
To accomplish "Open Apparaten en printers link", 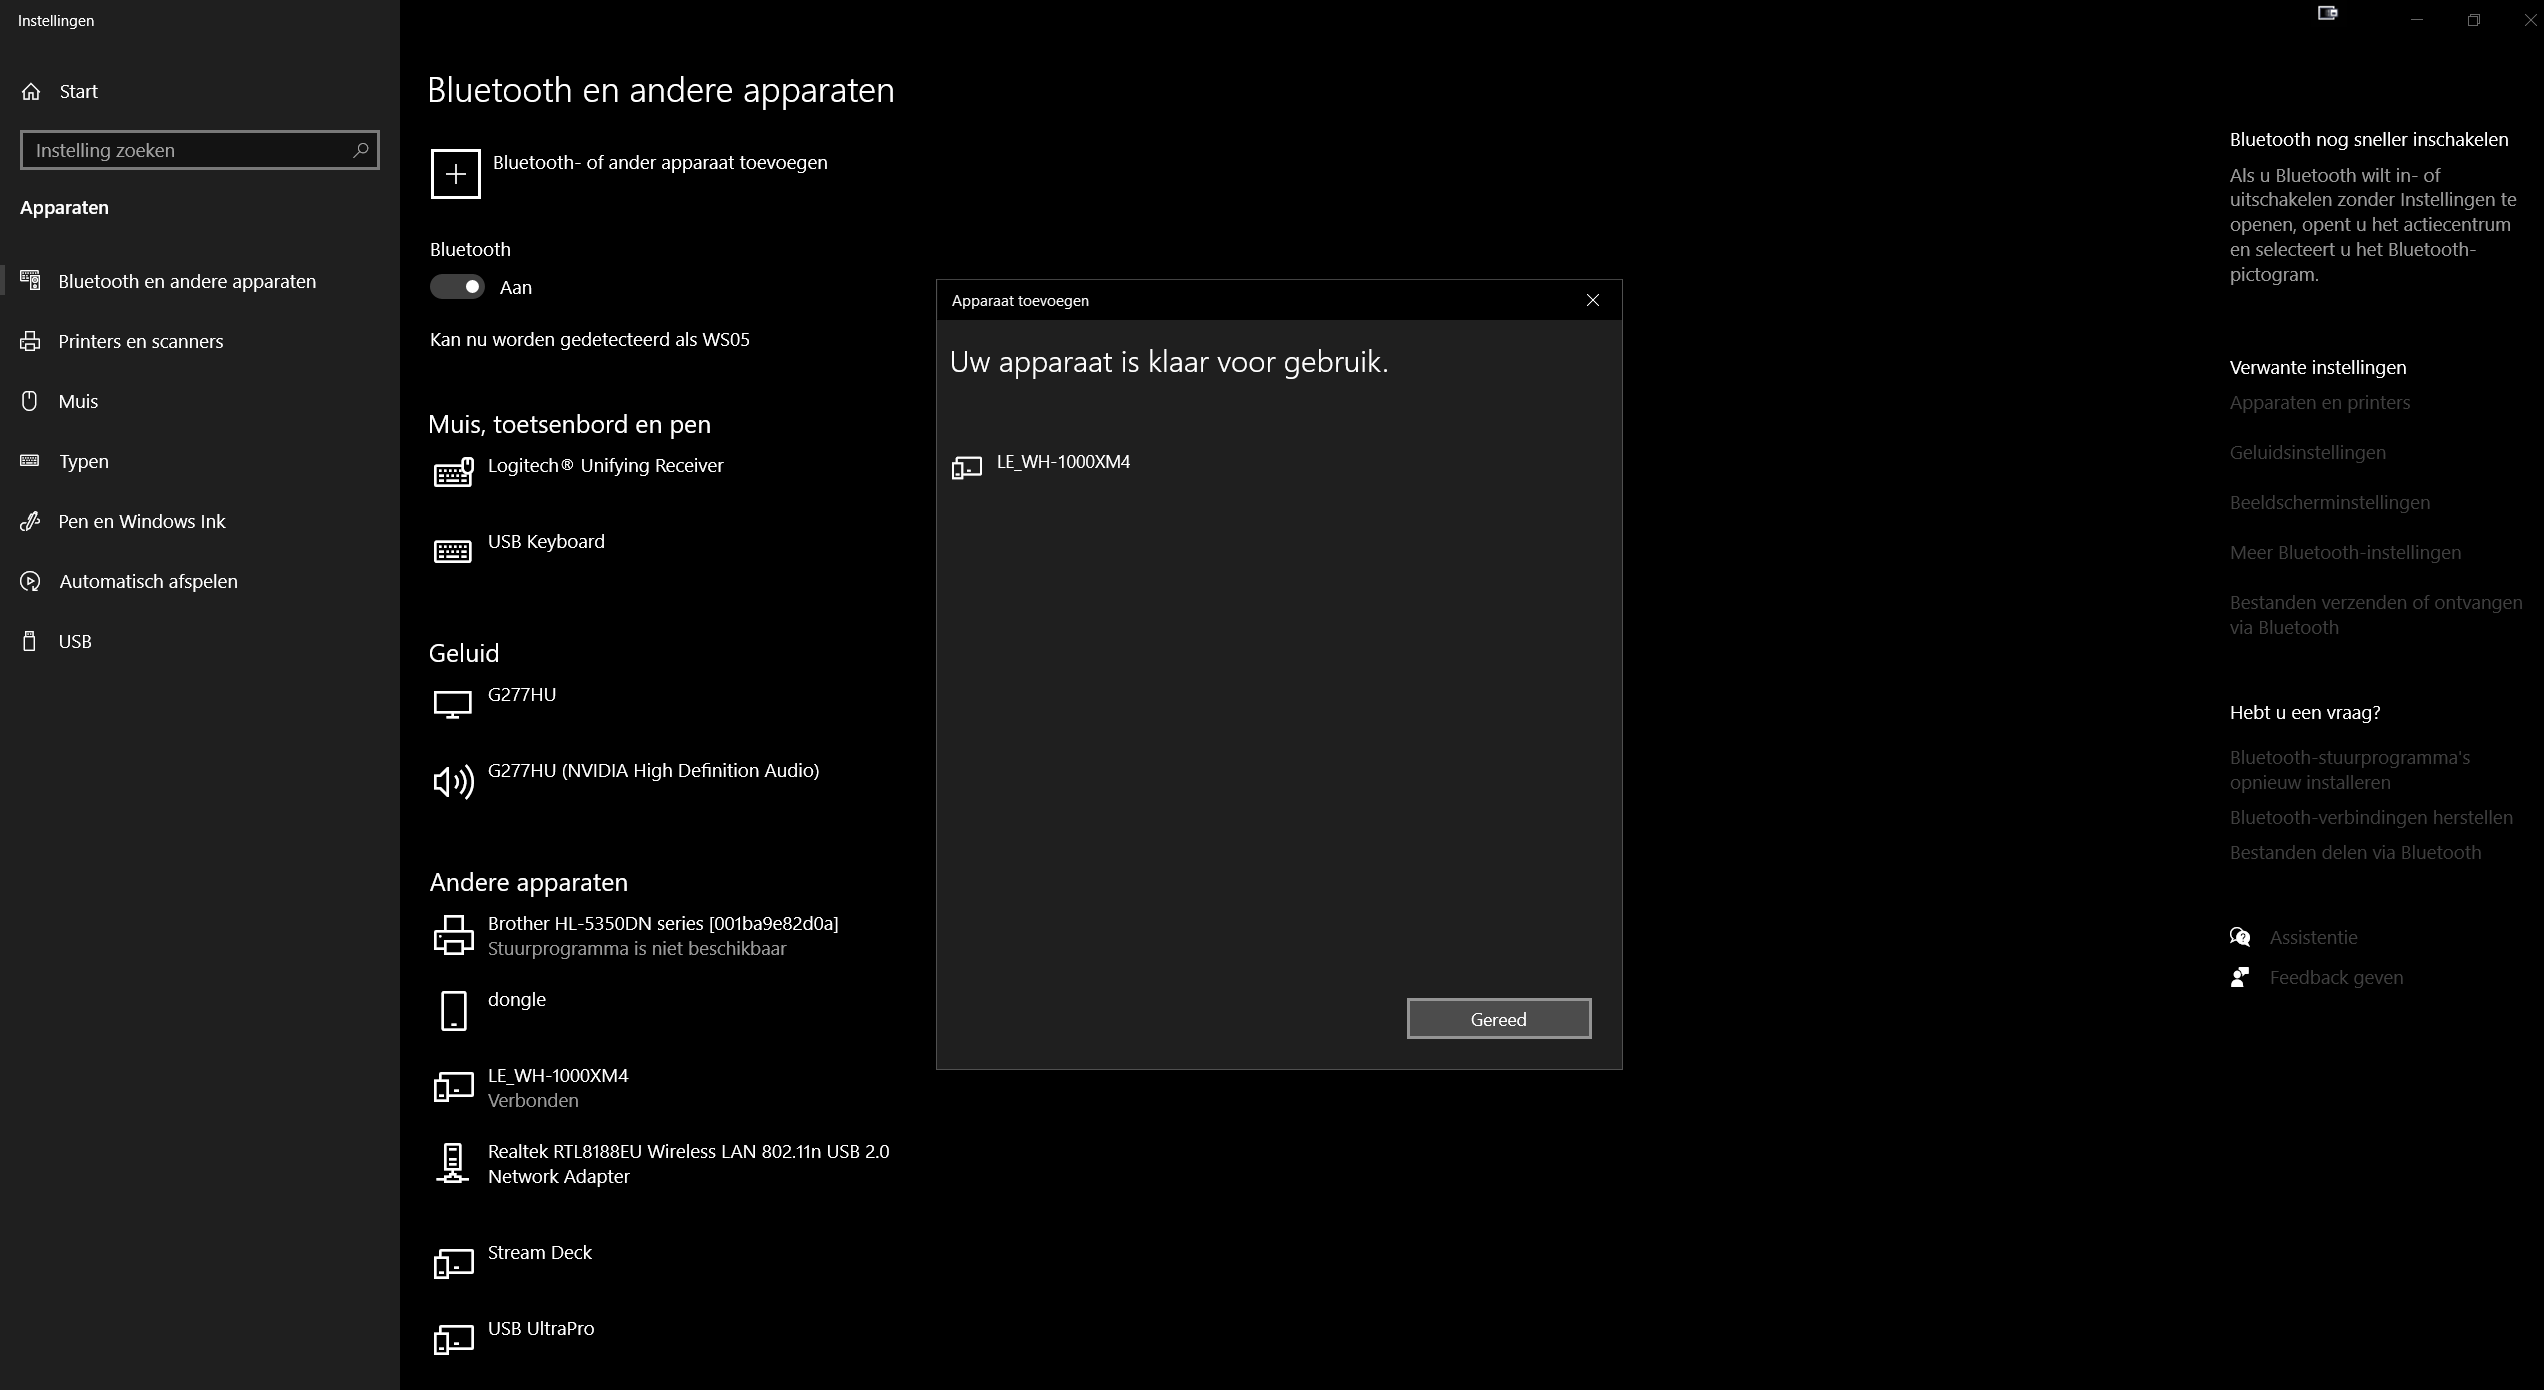I will [x=2320, y=402].
